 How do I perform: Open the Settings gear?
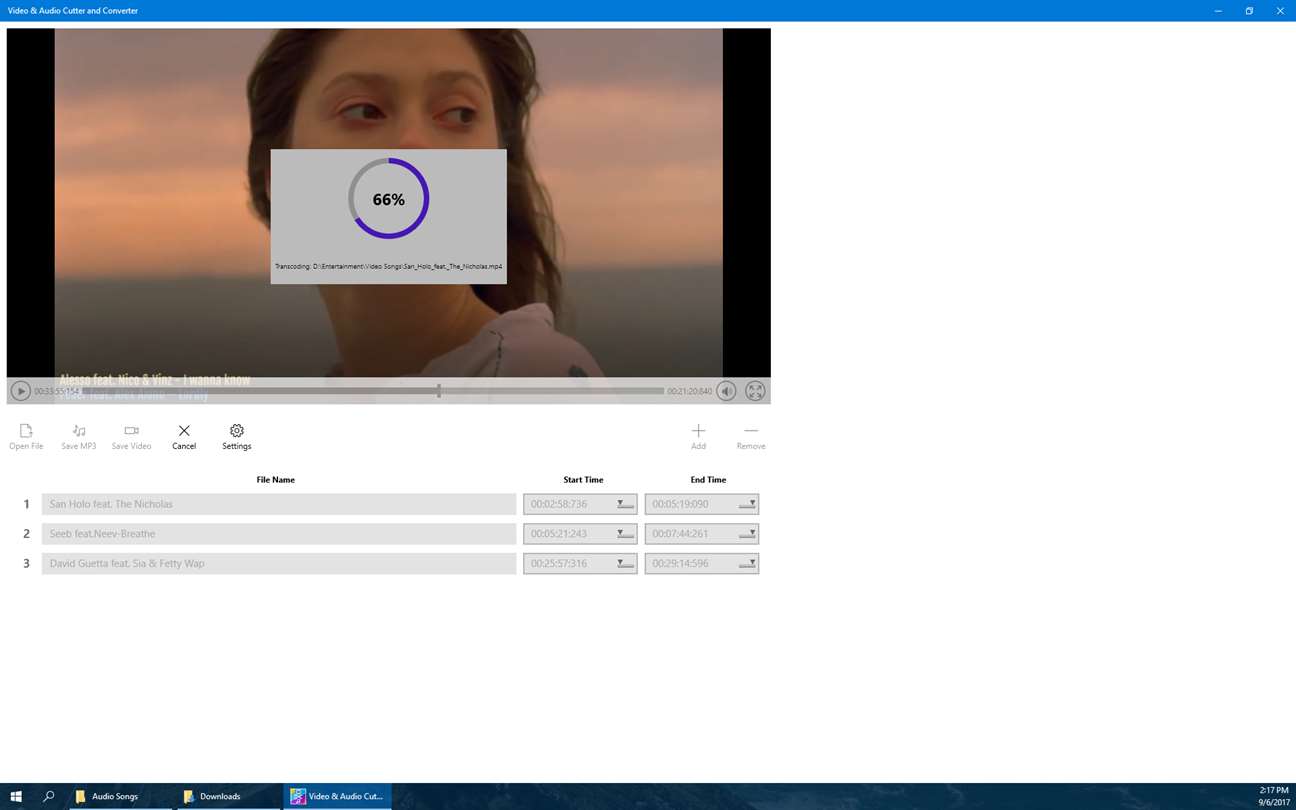click(237, 436)
